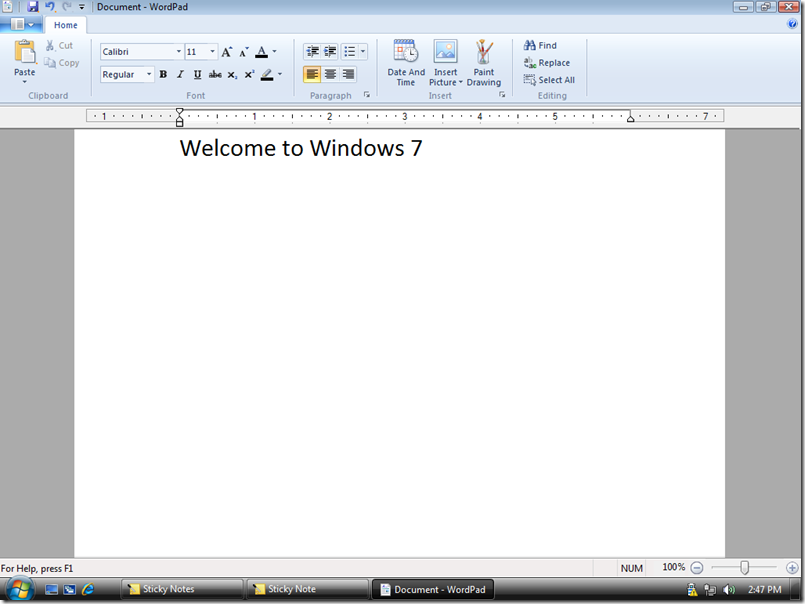
Task: Decrease the paragraph indent
Action: 312,51
